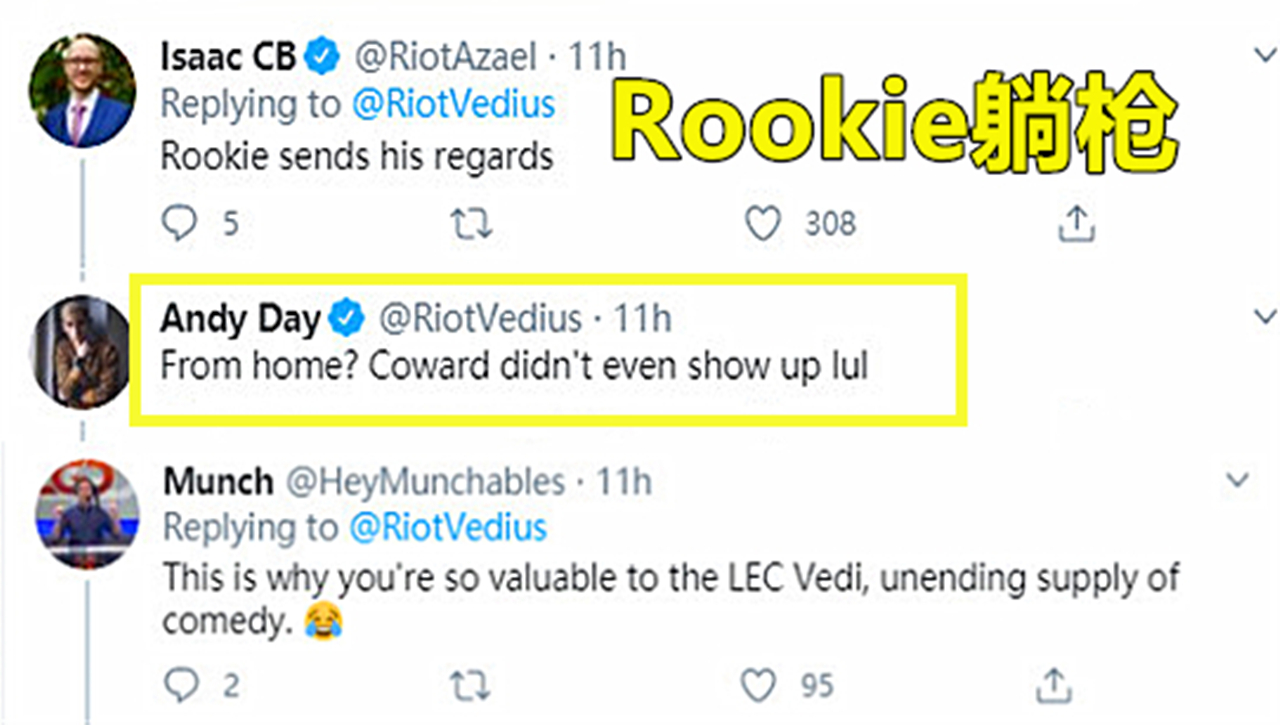Screen dimensions: 1280x725
Task: Like Munch's tweet with 95 likes
Action: point(759,686)
